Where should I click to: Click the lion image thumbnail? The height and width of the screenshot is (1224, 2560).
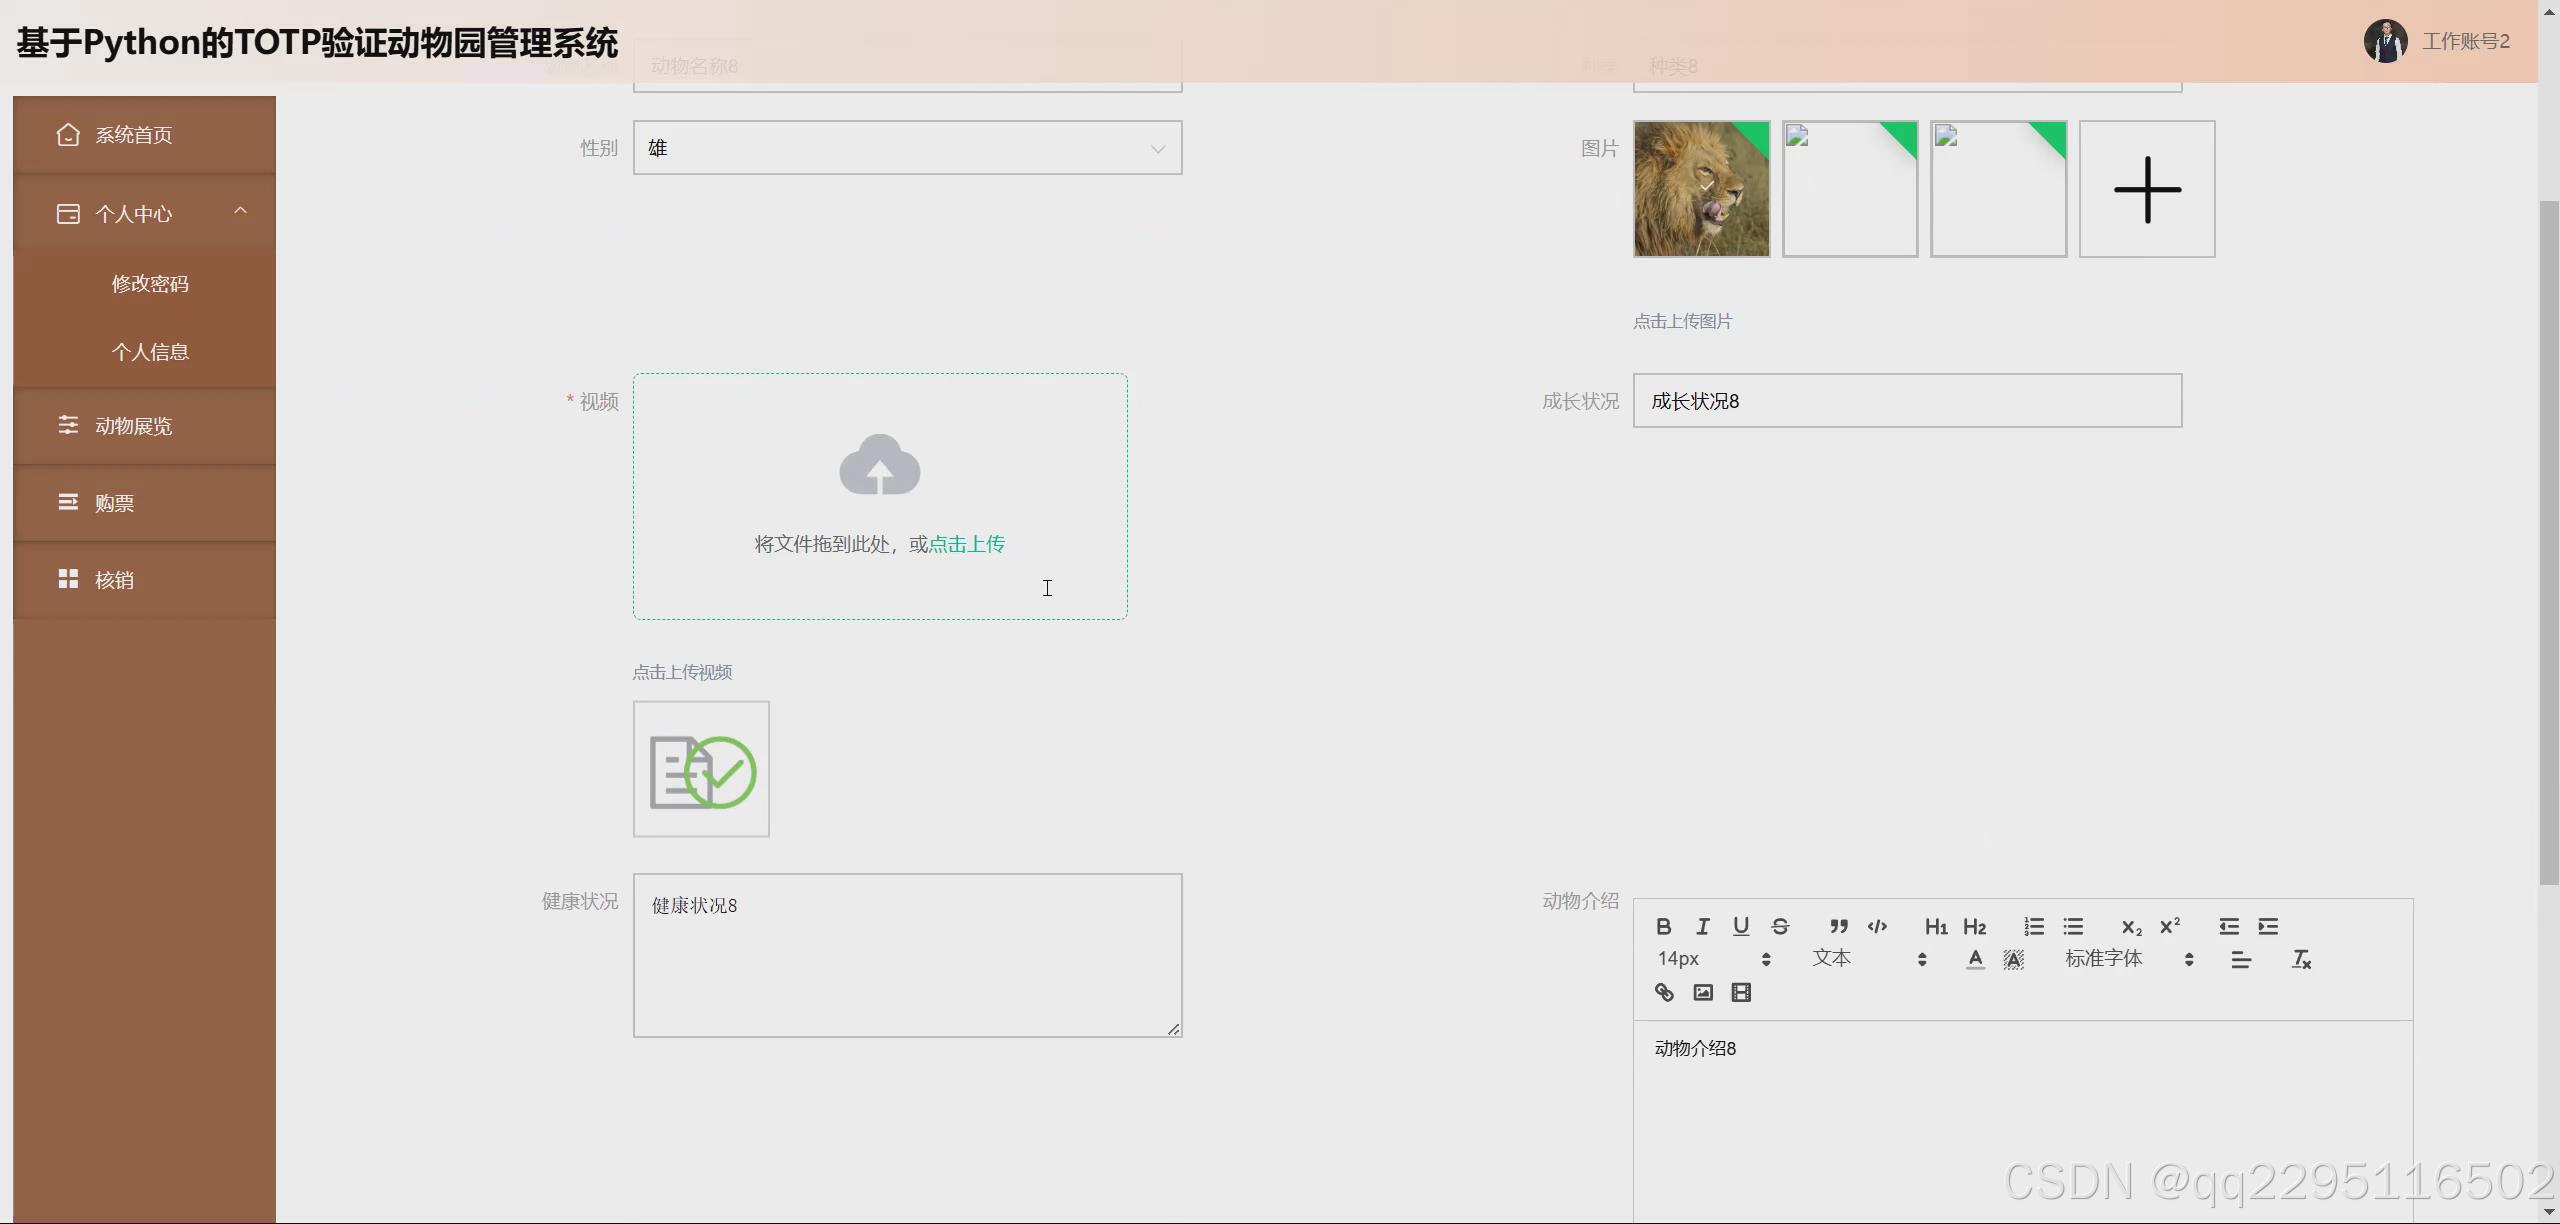pyautogui.click(x=1701, y=189)
